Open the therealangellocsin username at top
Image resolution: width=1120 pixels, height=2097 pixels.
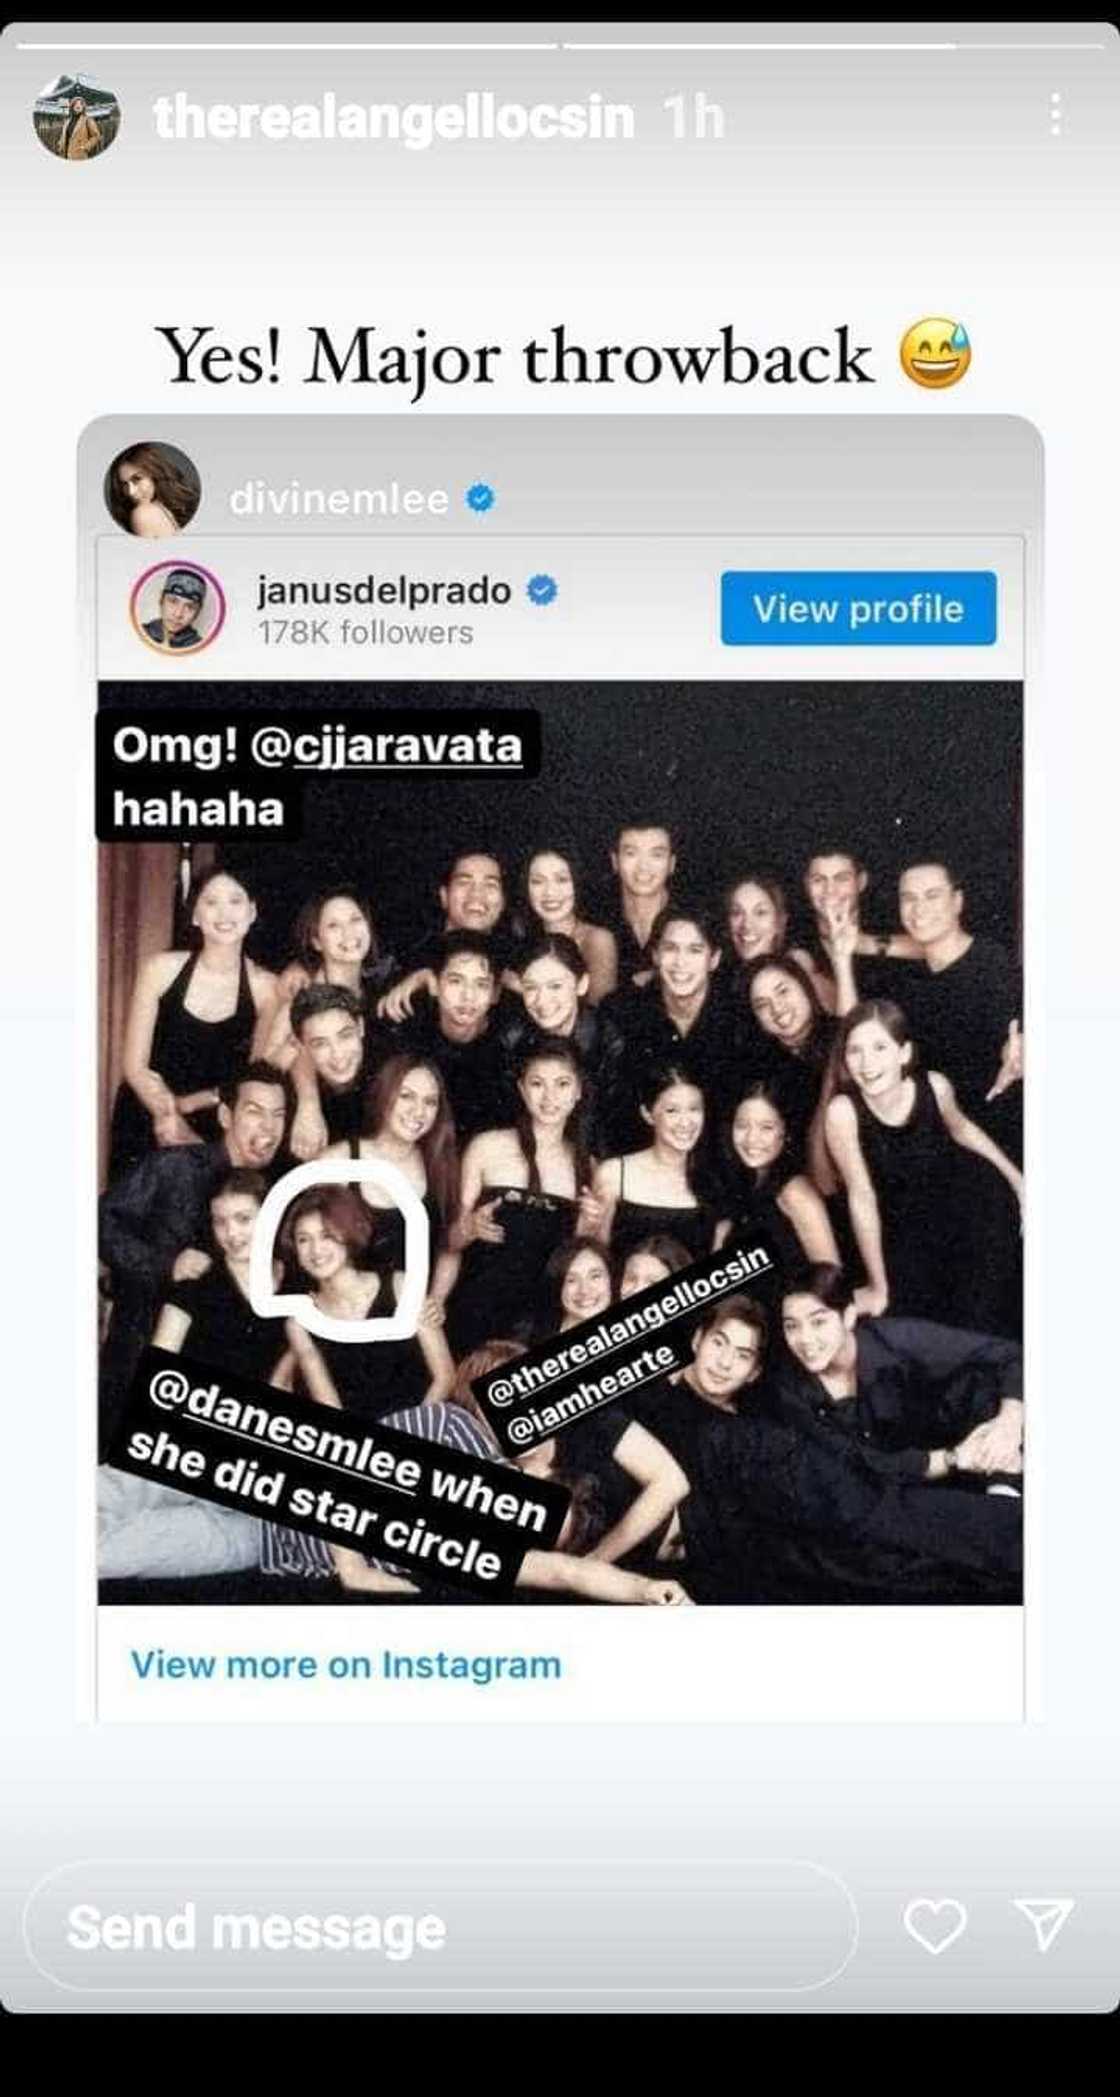pyautogui.click(x=394, y=117)
